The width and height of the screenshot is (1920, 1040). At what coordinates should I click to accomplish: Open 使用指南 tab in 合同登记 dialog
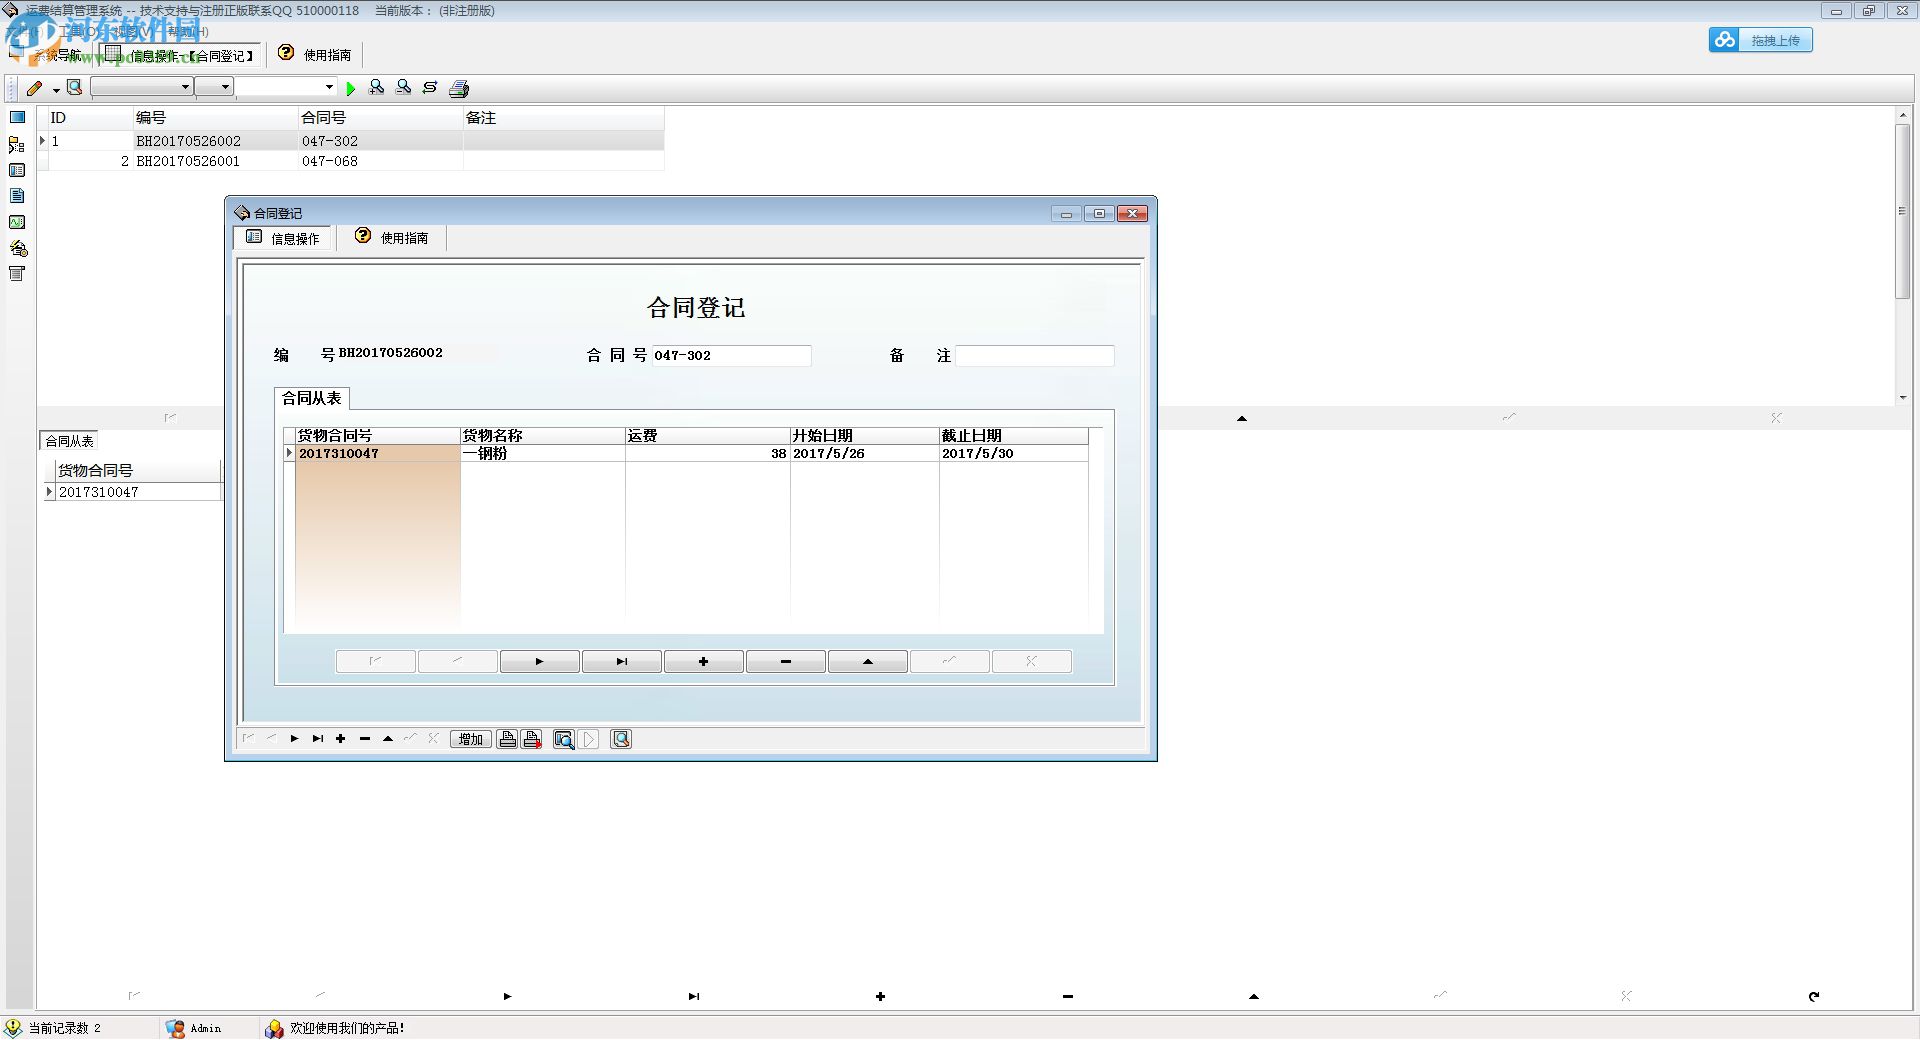392,238
